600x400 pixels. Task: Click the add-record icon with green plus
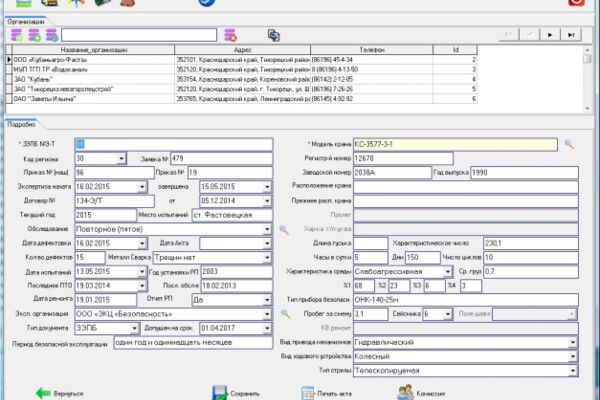click(x=34, y=35)
